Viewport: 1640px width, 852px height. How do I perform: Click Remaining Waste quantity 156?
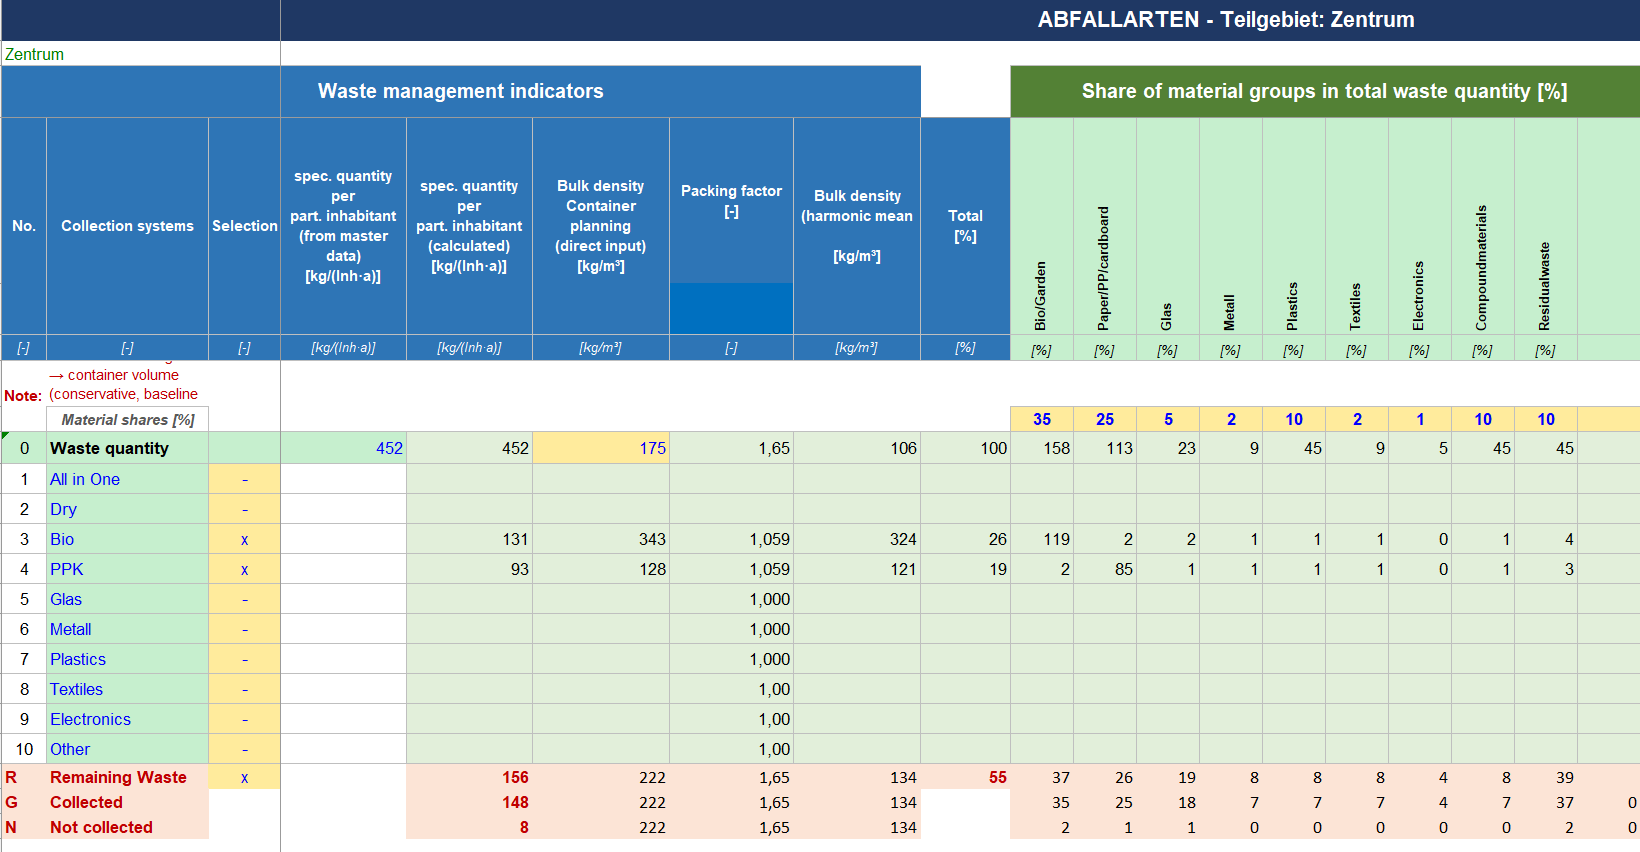coord(469,777)
